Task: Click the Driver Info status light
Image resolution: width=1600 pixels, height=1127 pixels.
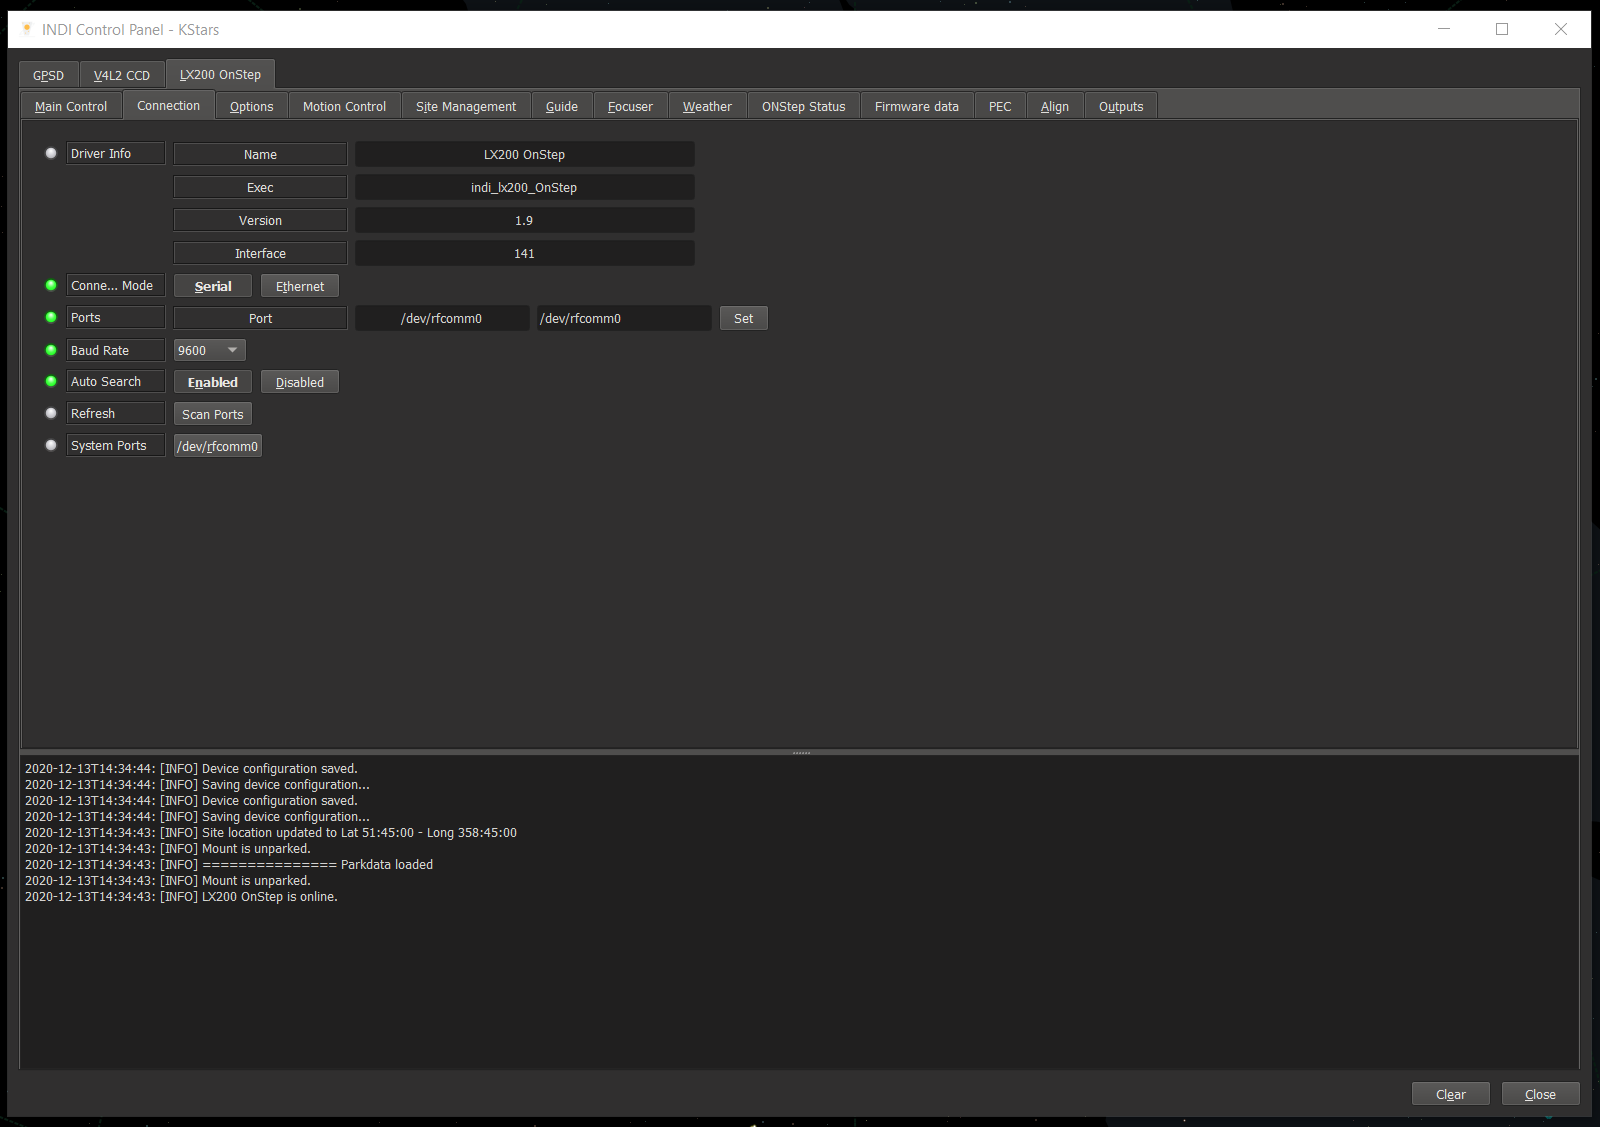Action: pyautogui.click(x=51, y=153)
